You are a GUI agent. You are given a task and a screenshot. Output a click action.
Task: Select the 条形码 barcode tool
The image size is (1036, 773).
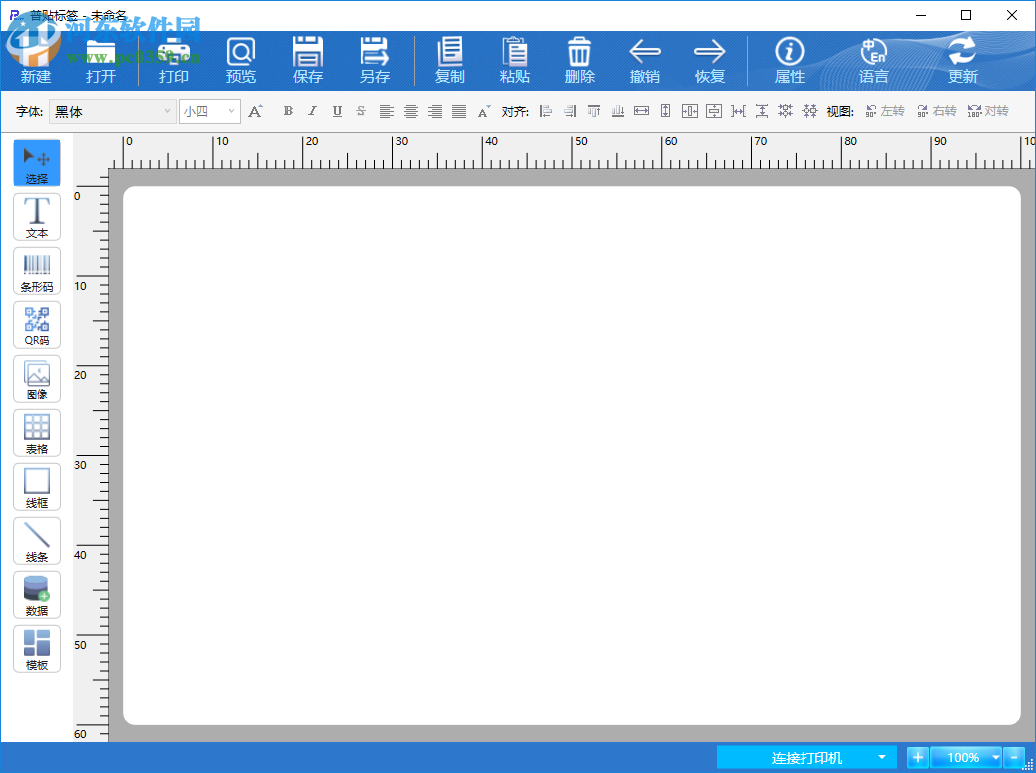coord(37,271)
